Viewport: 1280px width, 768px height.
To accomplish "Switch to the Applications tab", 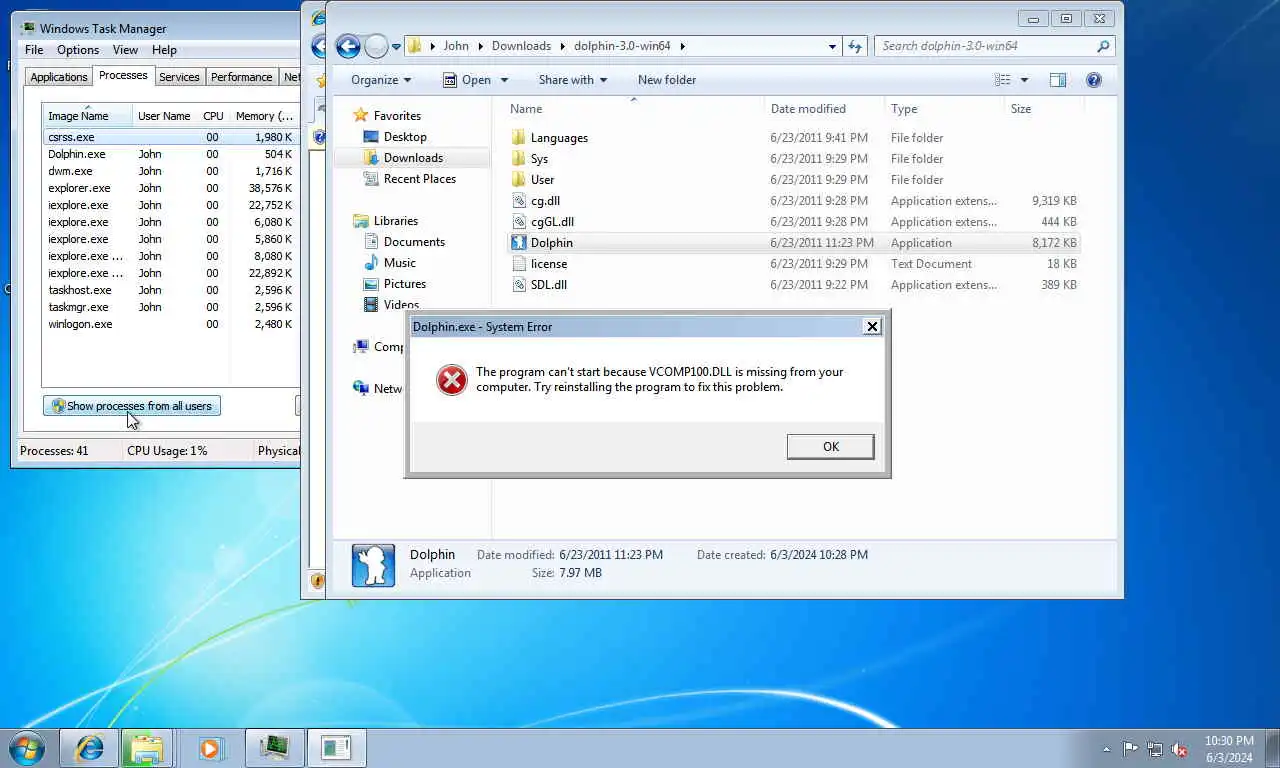I will pos(58,77).
